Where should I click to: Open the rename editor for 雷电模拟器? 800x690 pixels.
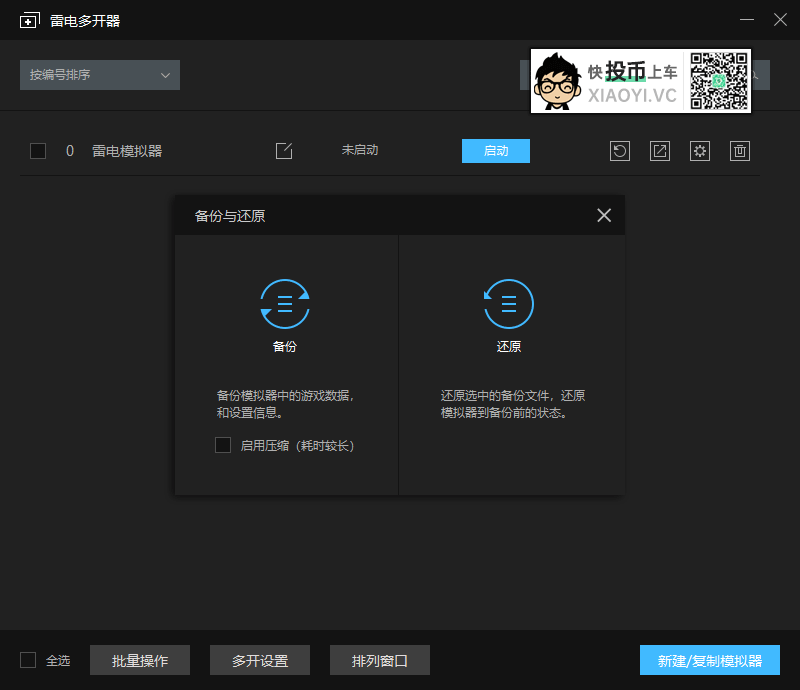click(x=284, y=150)
